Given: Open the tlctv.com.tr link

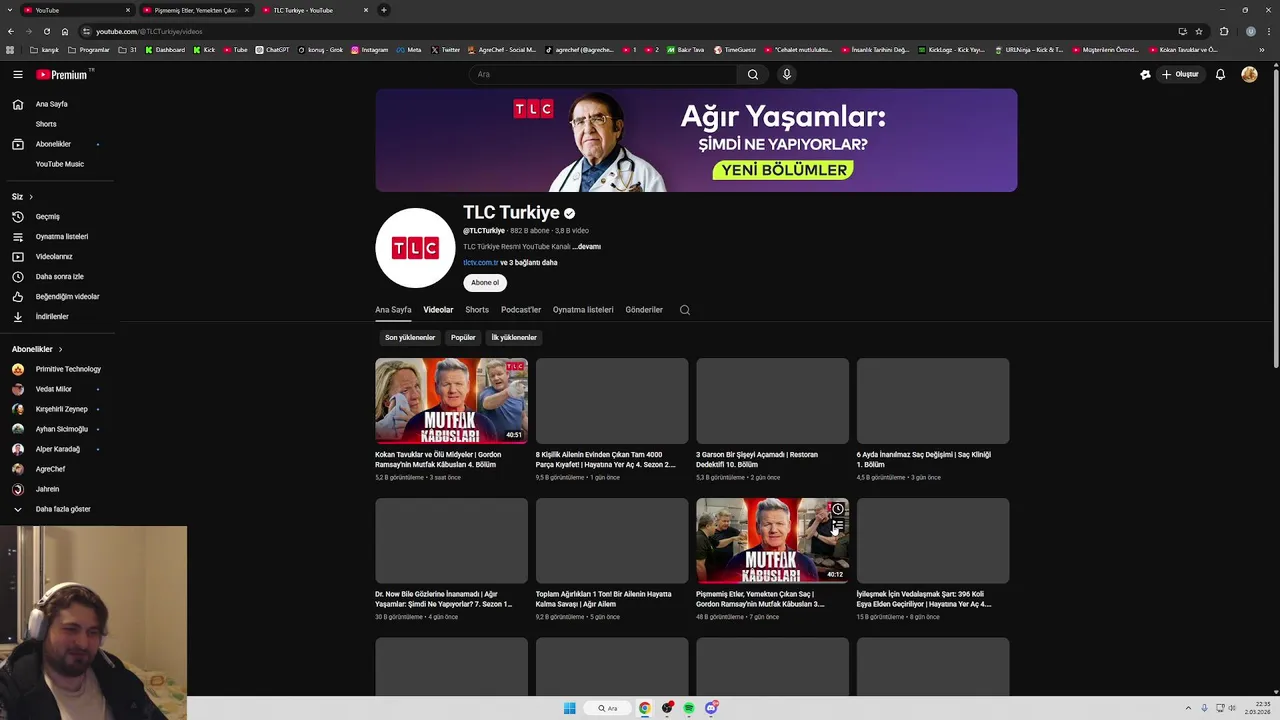Looking at the screenshot, I should click(x=480, y=263).
